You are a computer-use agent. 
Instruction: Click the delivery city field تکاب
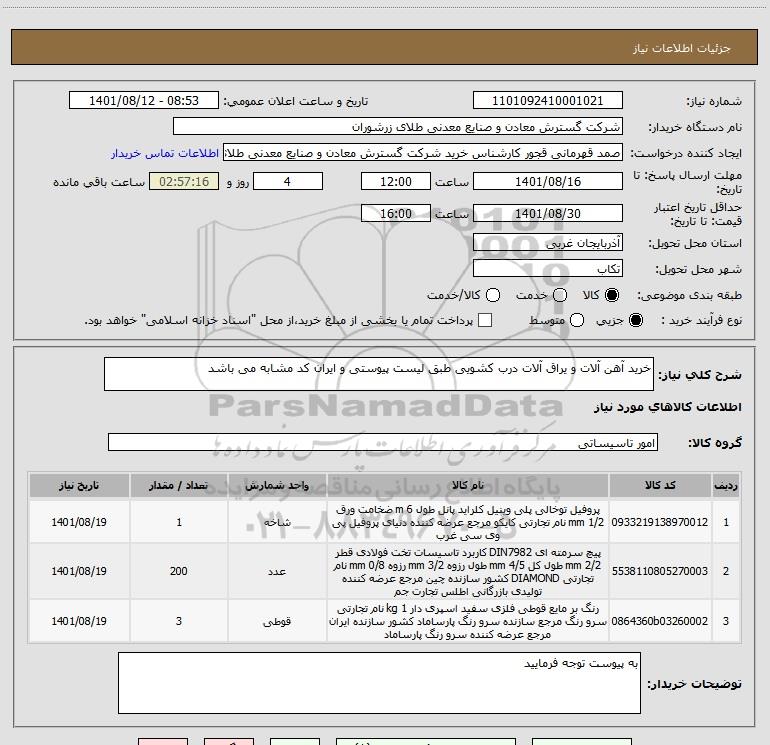coord(548,269)
